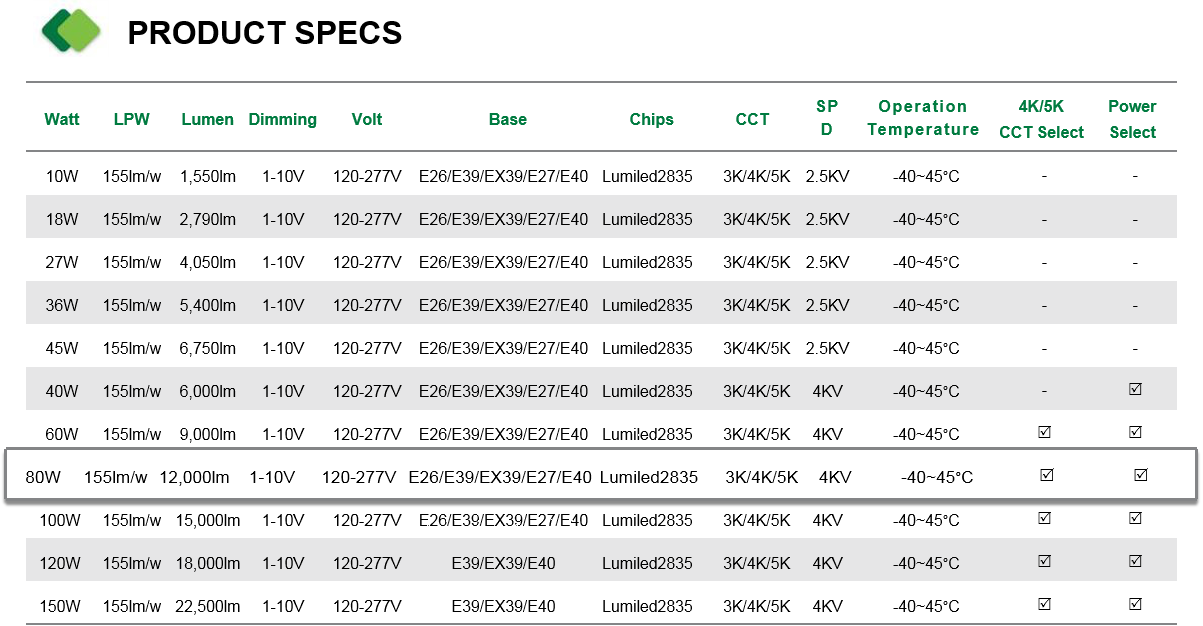Click the 10W wattage cell

tap(62, 176)
